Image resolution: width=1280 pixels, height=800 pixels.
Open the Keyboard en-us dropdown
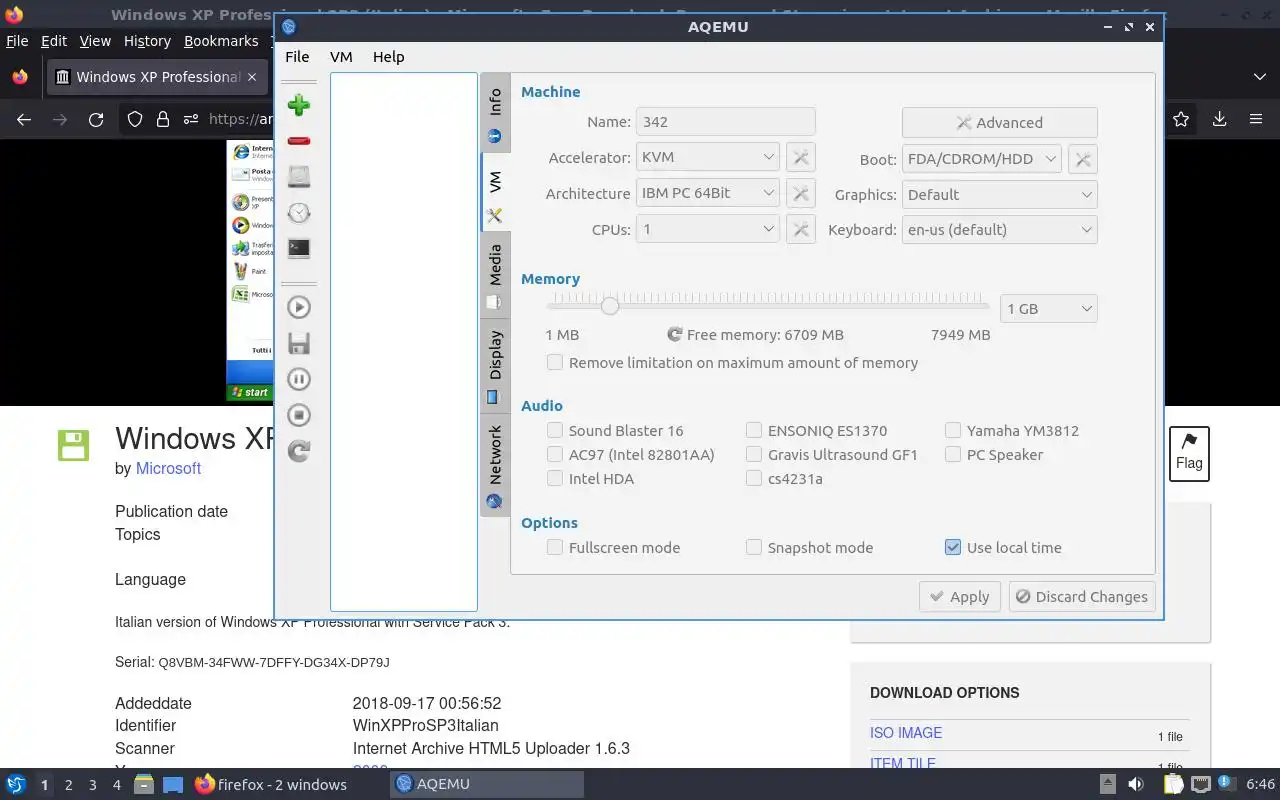tap(999, 230)
